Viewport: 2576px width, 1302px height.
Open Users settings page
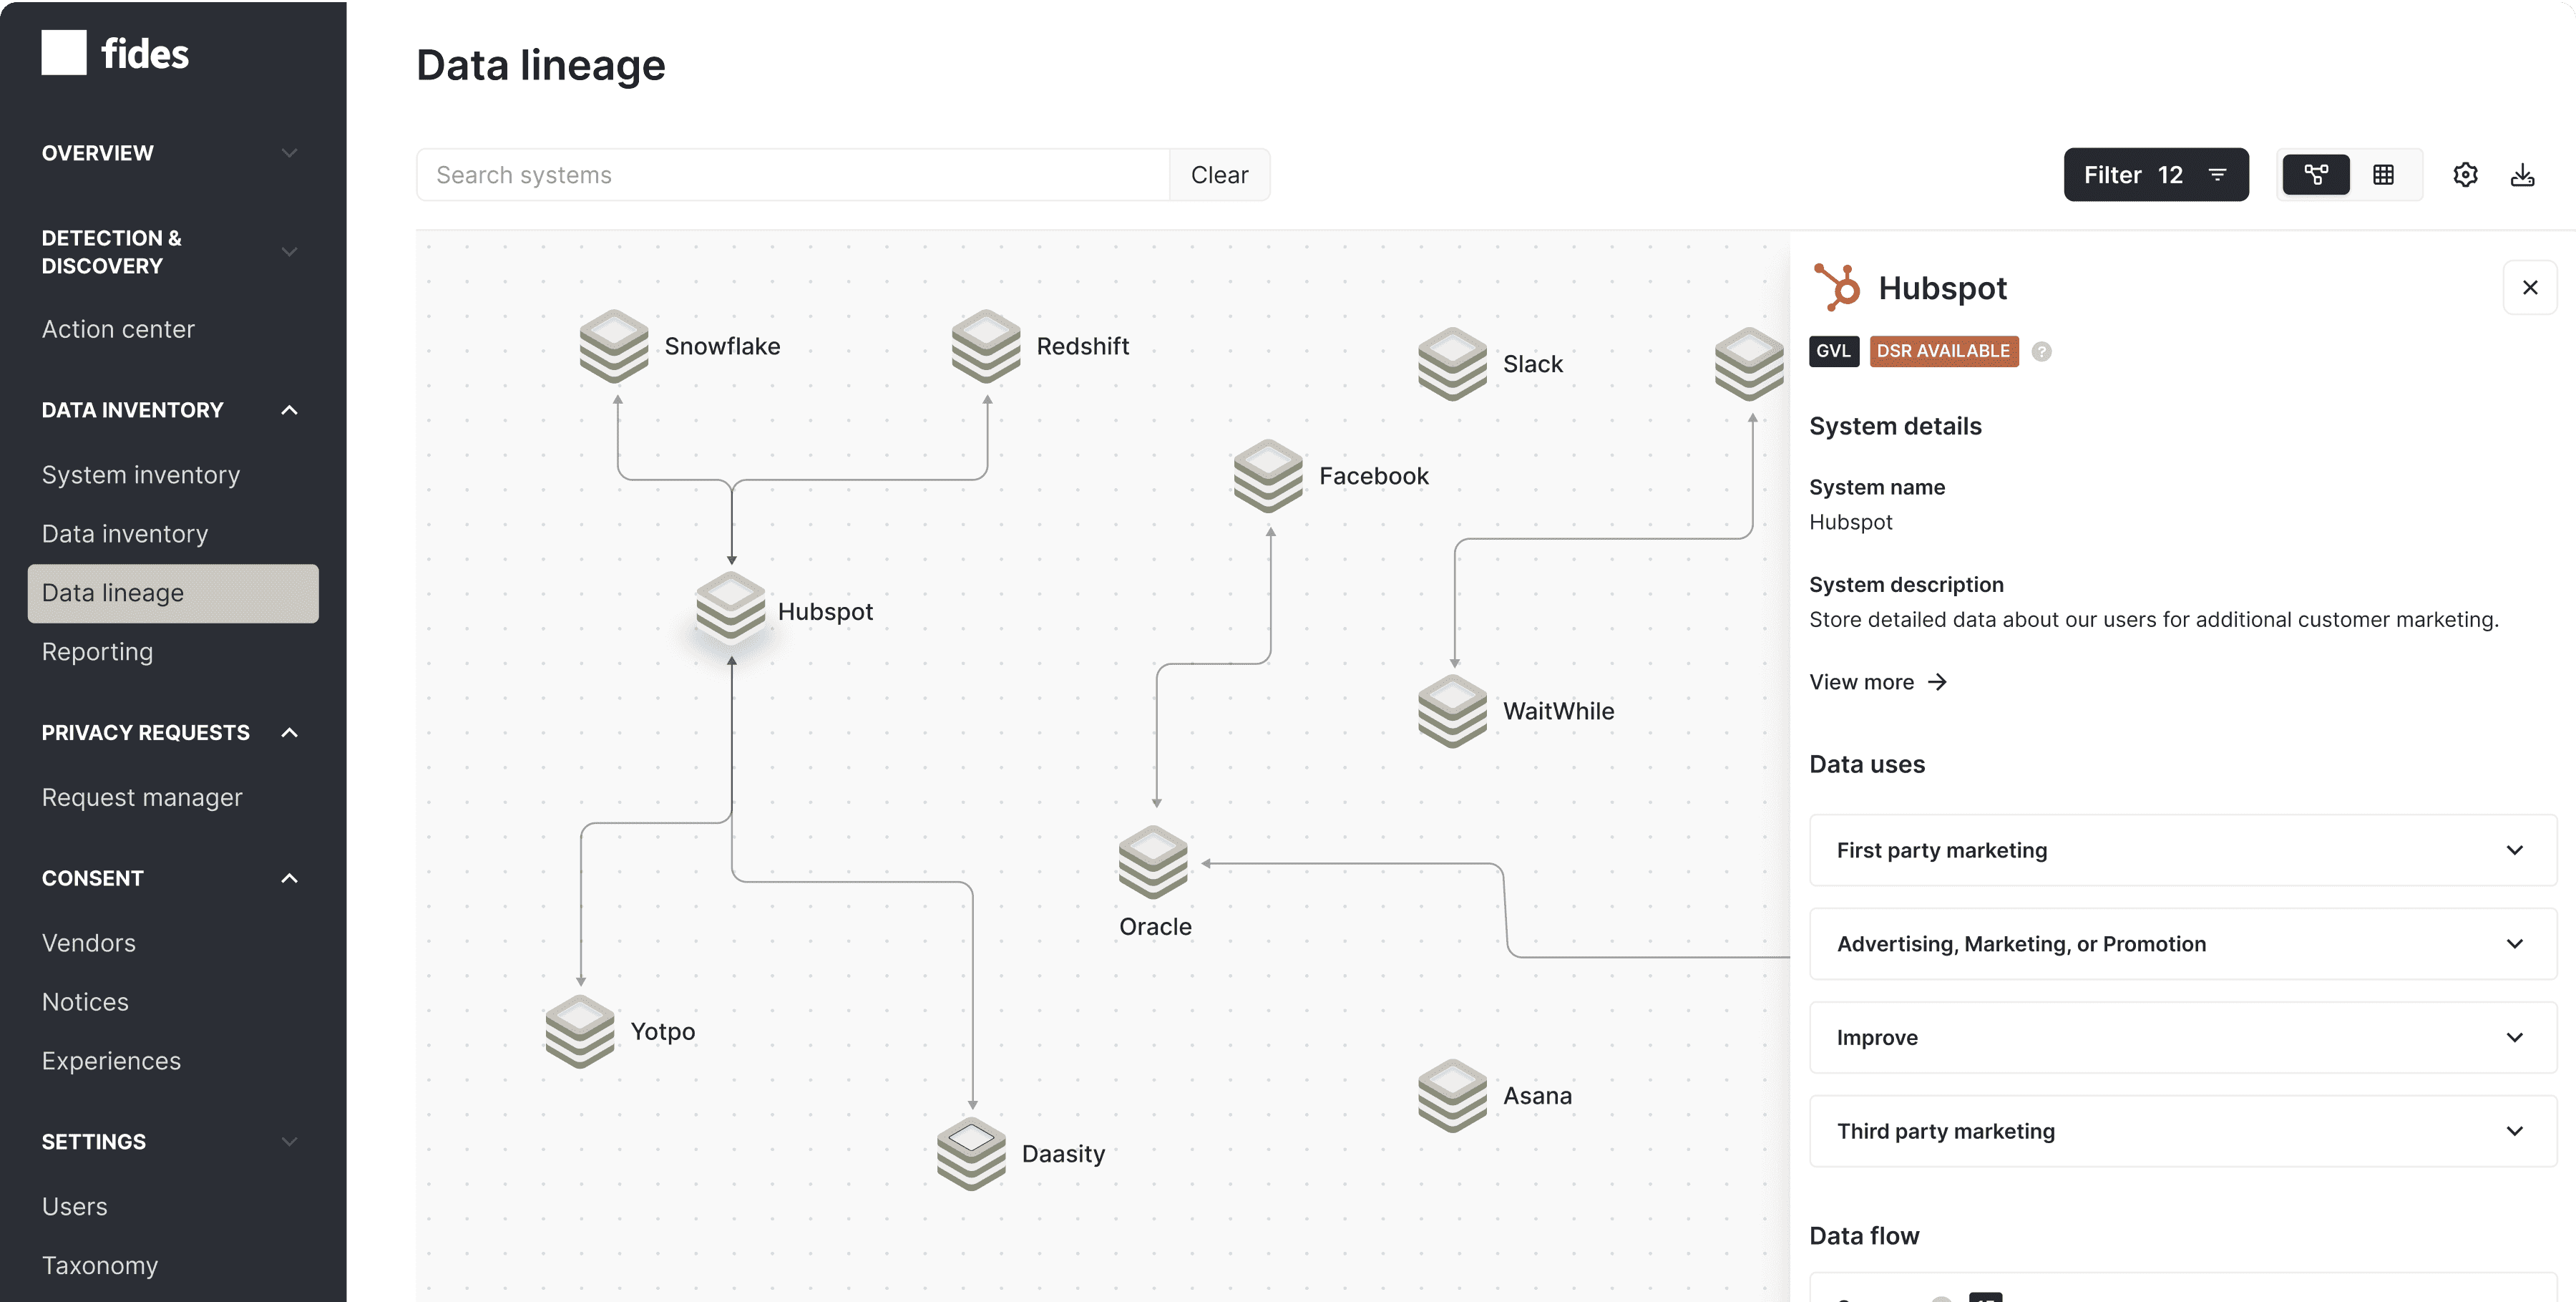click(x=74, y=1207)
